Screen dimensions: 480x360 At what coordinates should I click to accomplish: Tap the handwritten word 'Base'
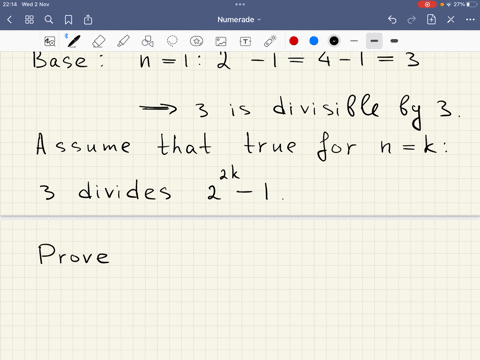coord(60,60)
